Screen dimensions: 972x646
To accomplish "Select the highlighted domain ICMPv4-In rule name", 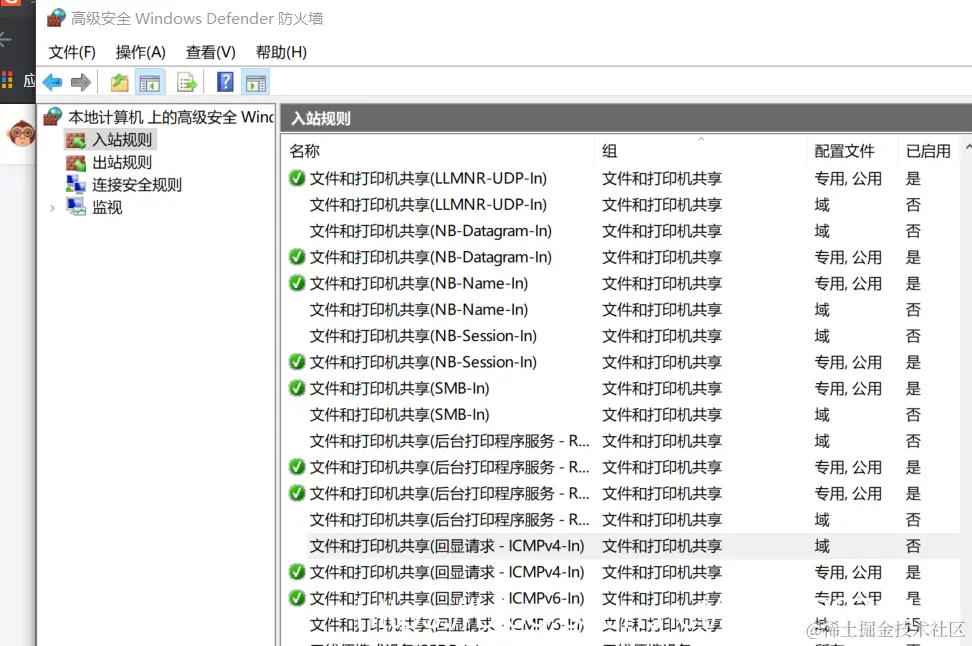I will (447, 546).
